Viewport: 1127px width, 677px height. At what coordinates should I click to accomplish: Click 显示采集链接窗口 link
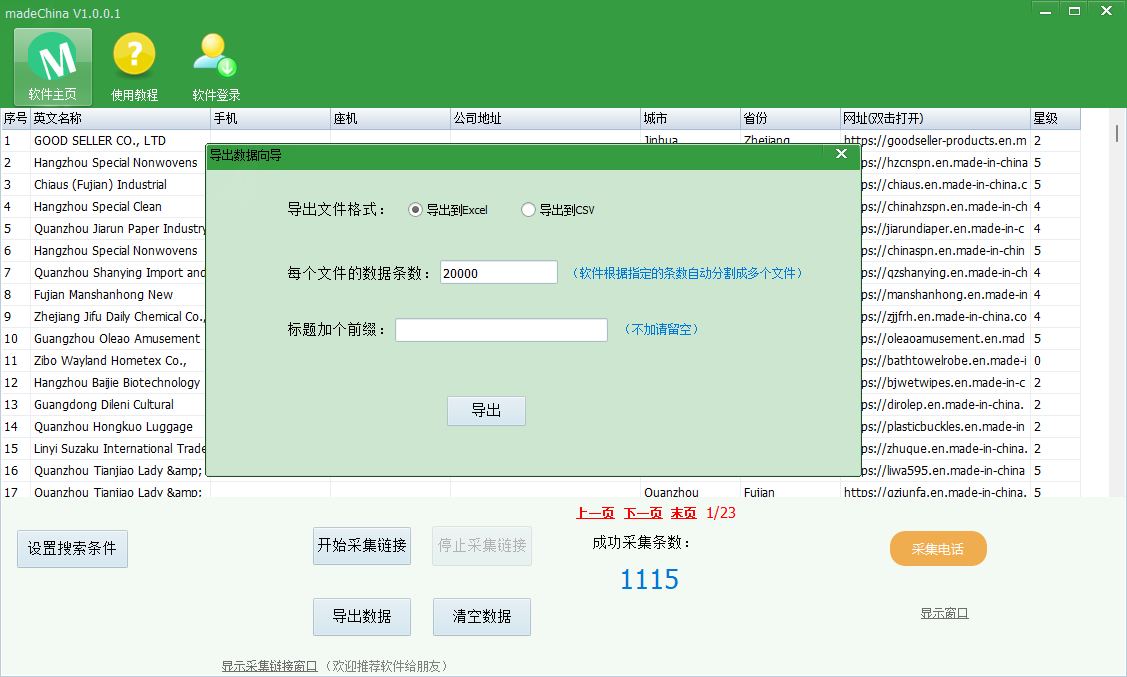270,666
